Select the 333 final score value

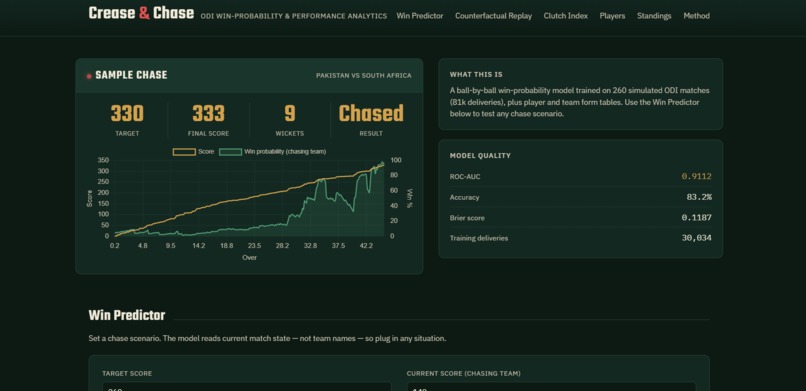tap(208, 114)
